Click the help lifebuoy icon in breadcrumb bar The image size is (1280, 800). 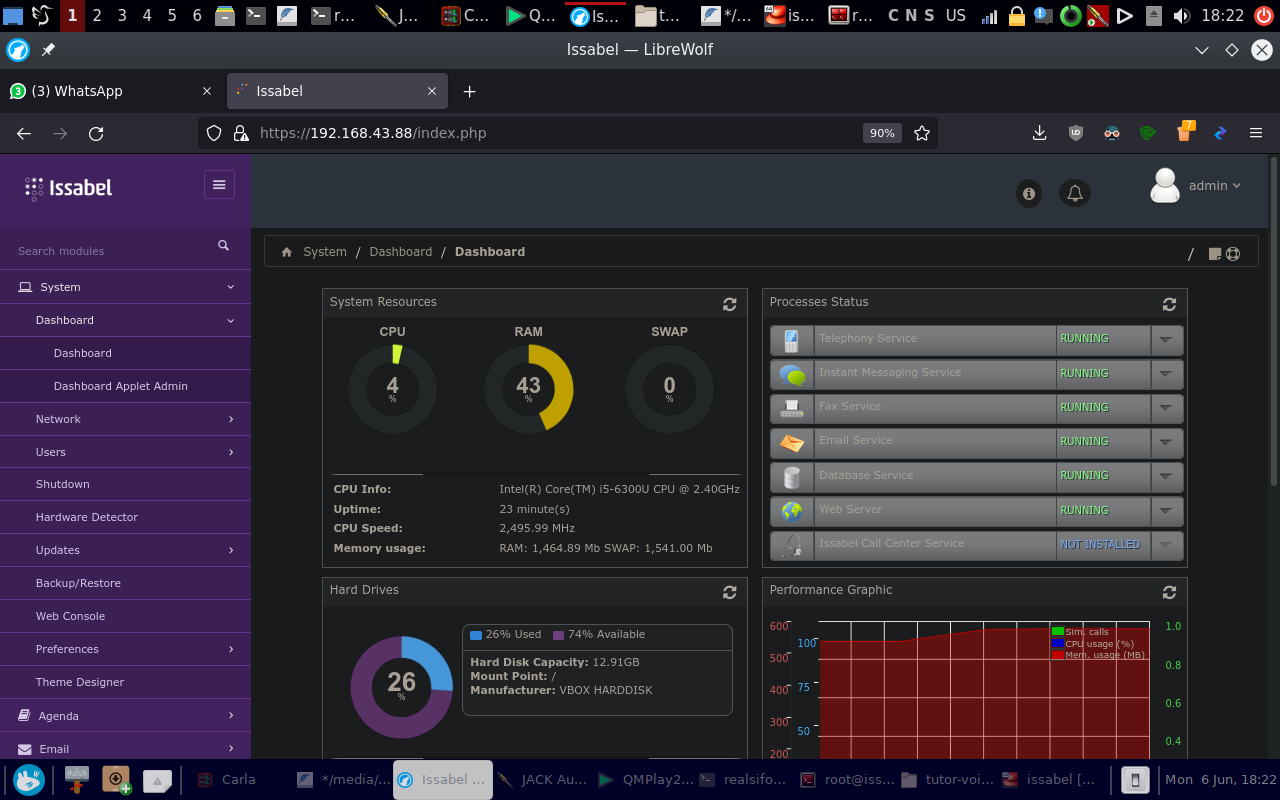(x=1233, y=253)
